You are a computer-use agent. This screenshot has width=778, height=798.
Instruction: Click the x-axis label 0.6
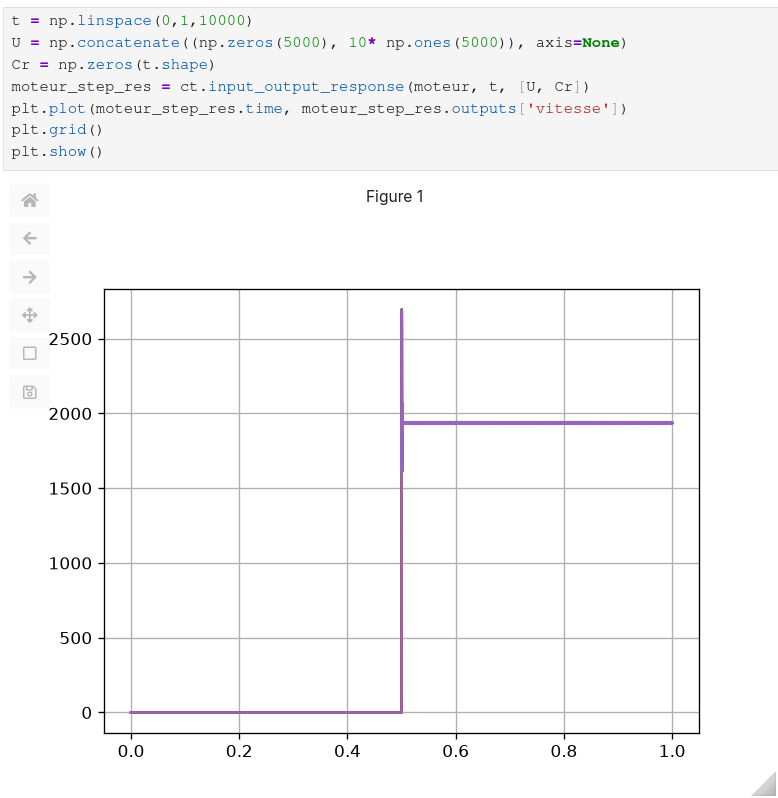456,752
